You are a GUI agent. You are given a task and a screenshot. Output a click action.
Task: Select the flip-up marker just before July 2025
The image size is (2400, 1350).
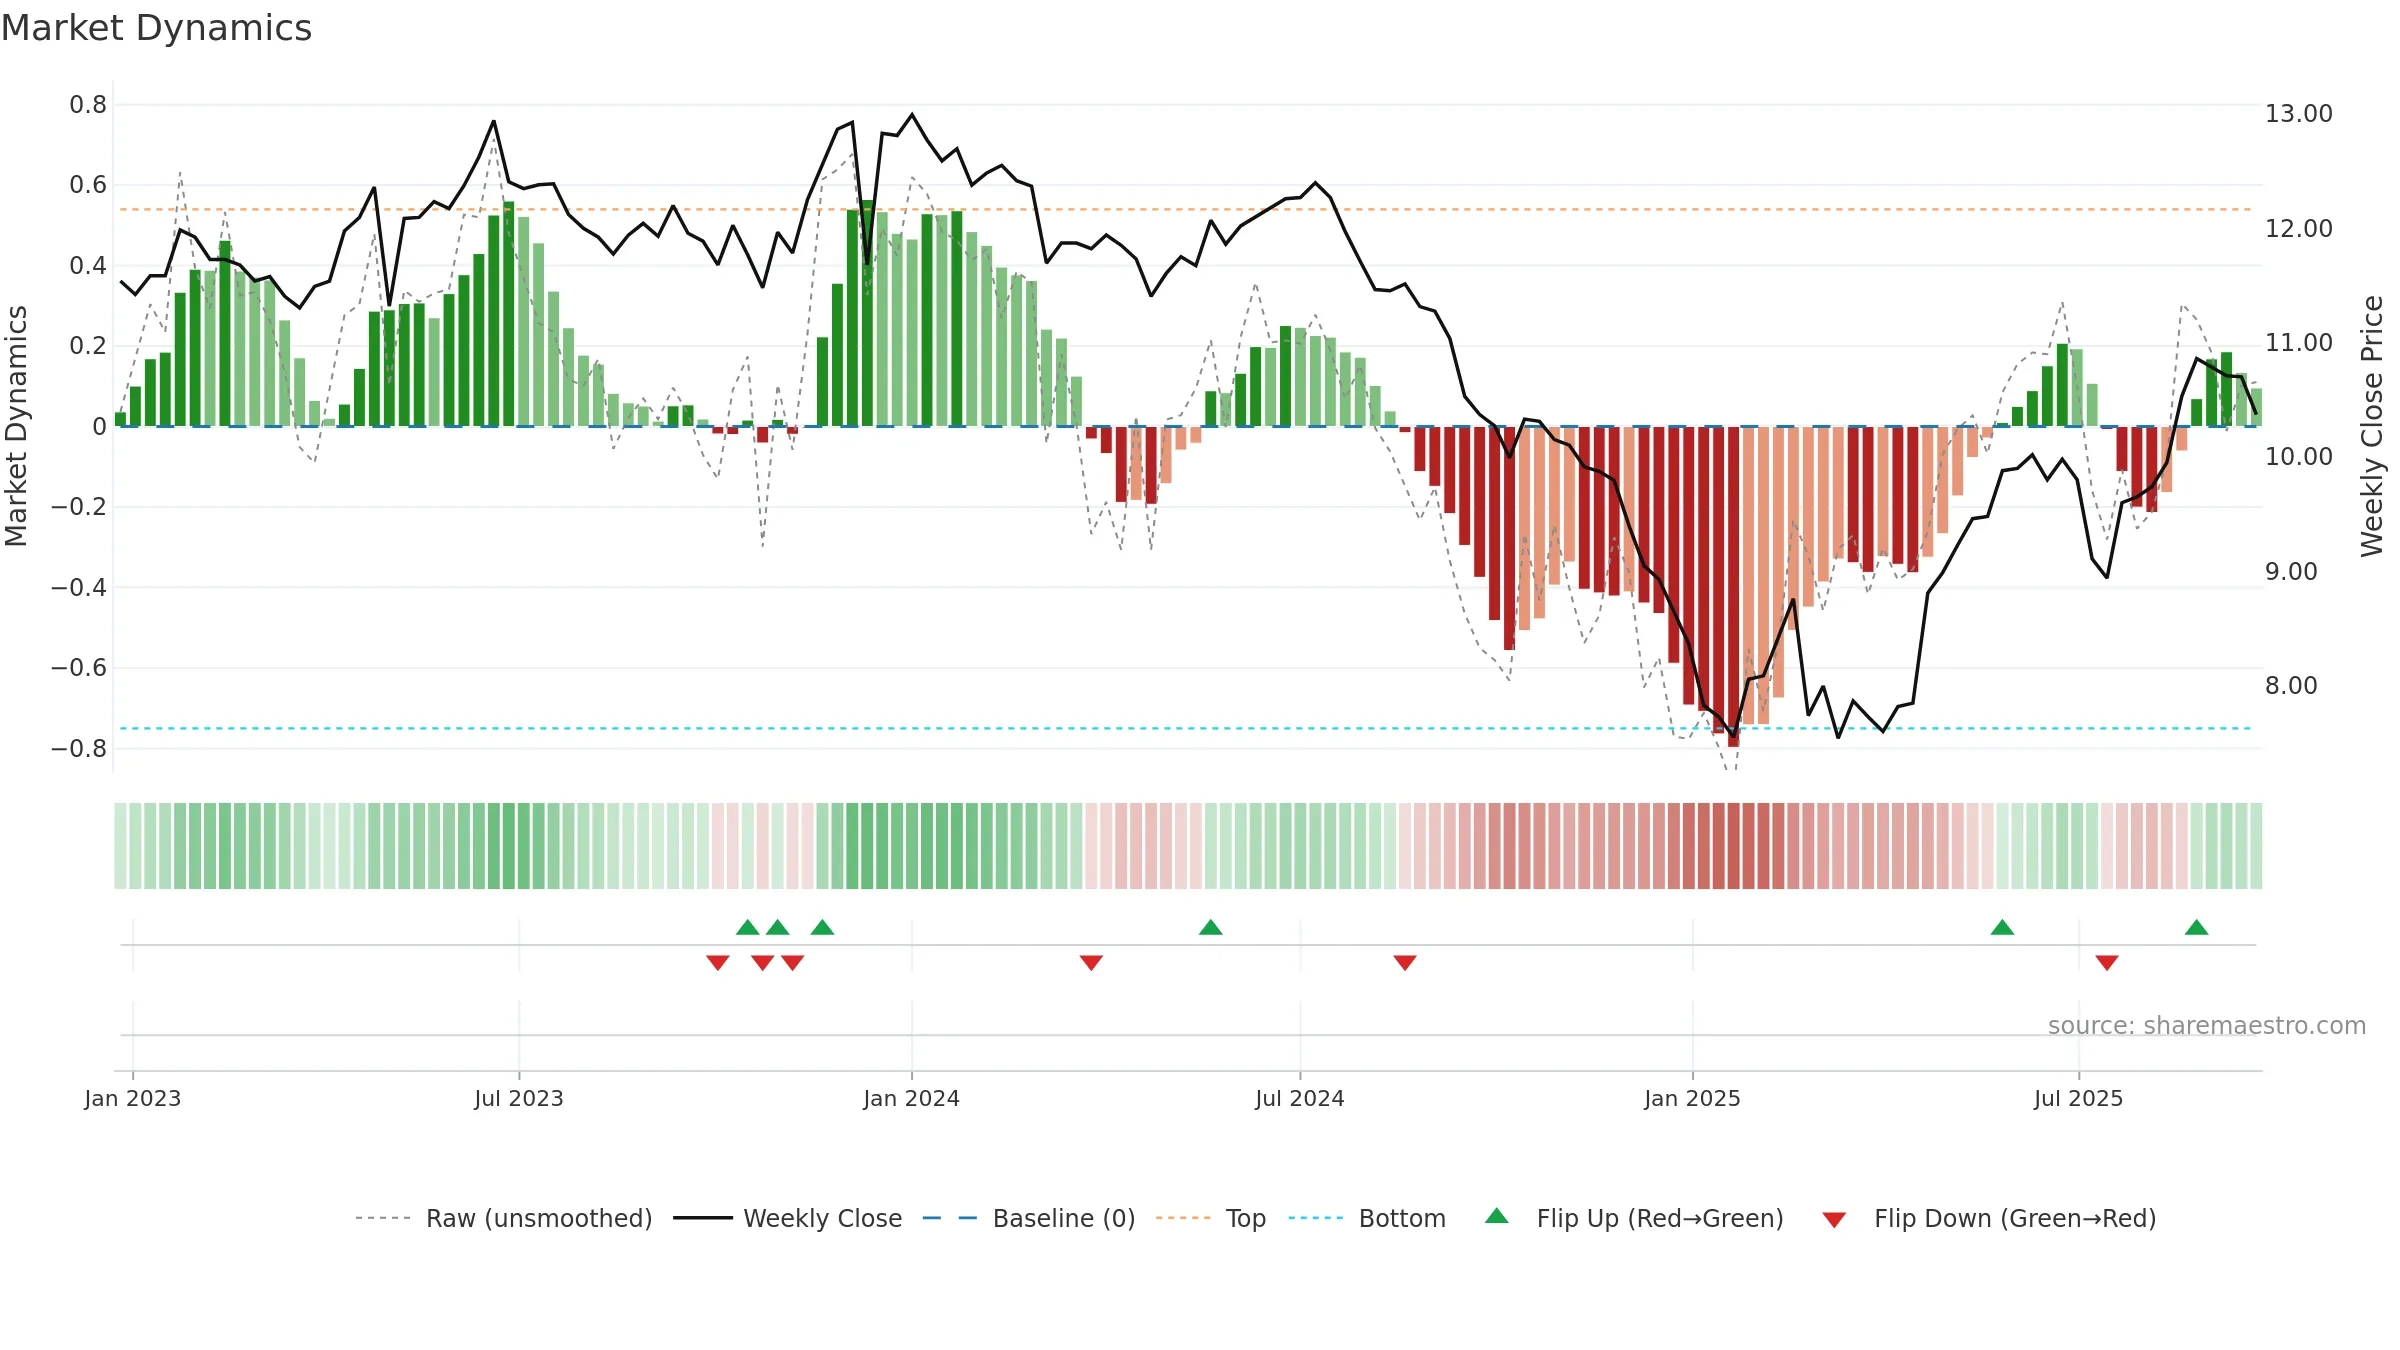[2002, 927]
